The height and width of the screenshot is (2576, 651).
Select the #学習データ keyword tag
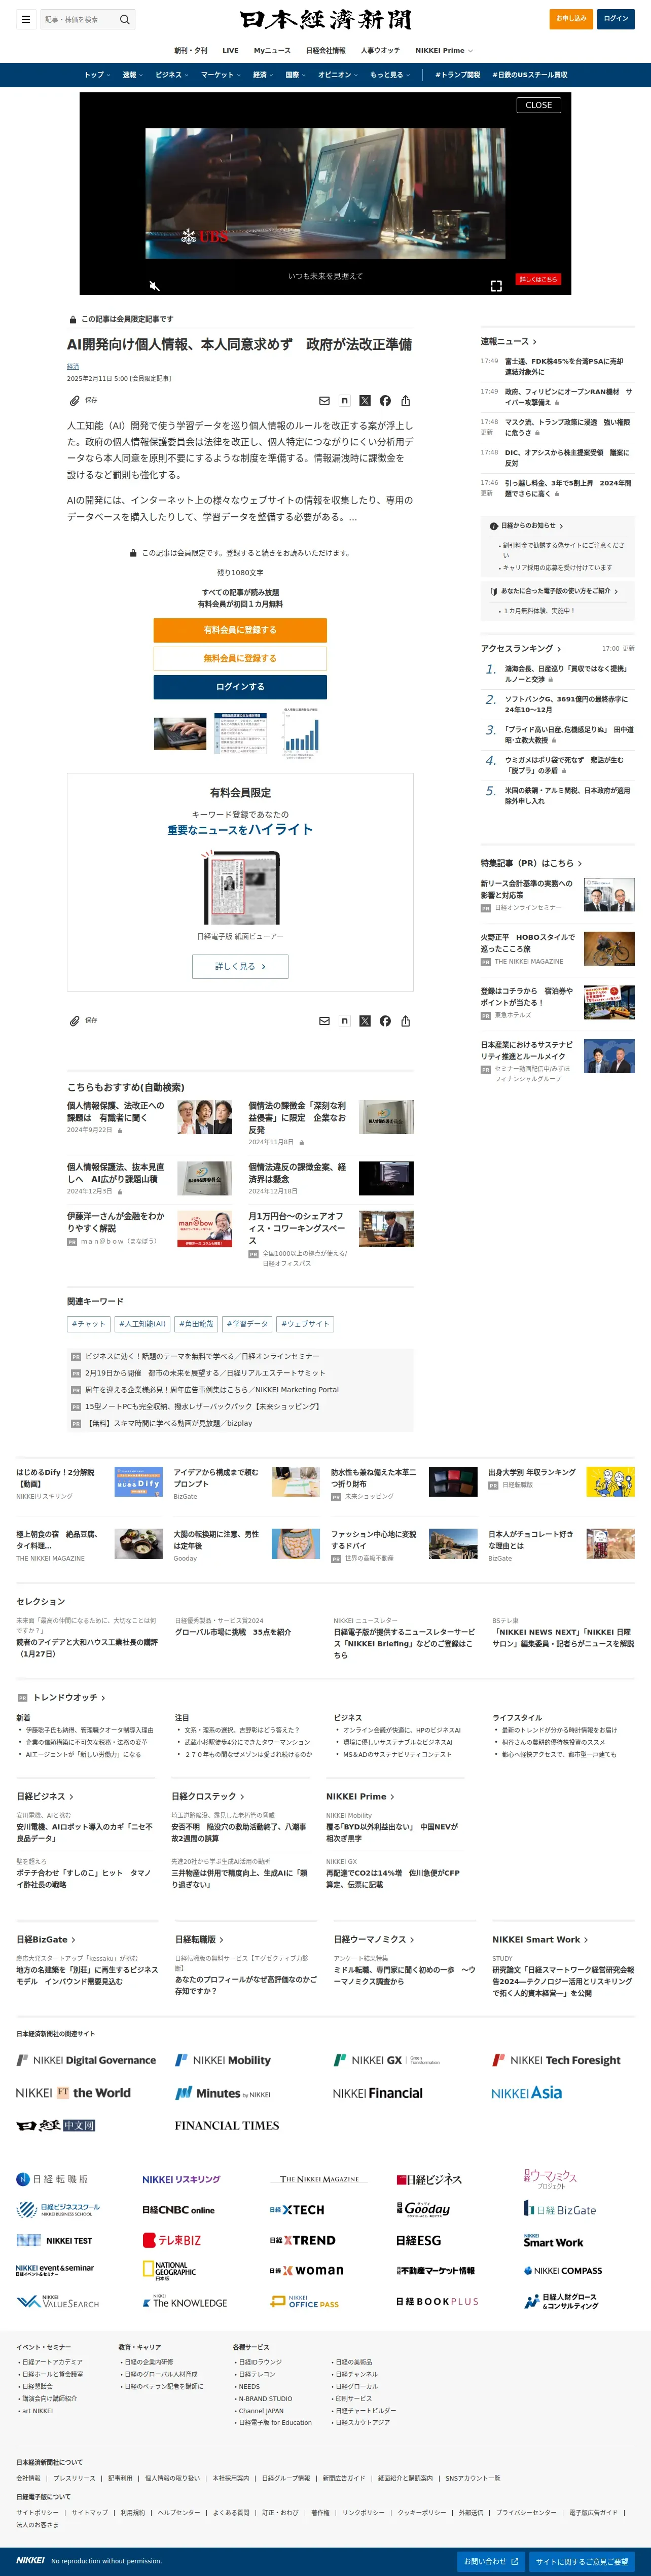coord(247,1324)
